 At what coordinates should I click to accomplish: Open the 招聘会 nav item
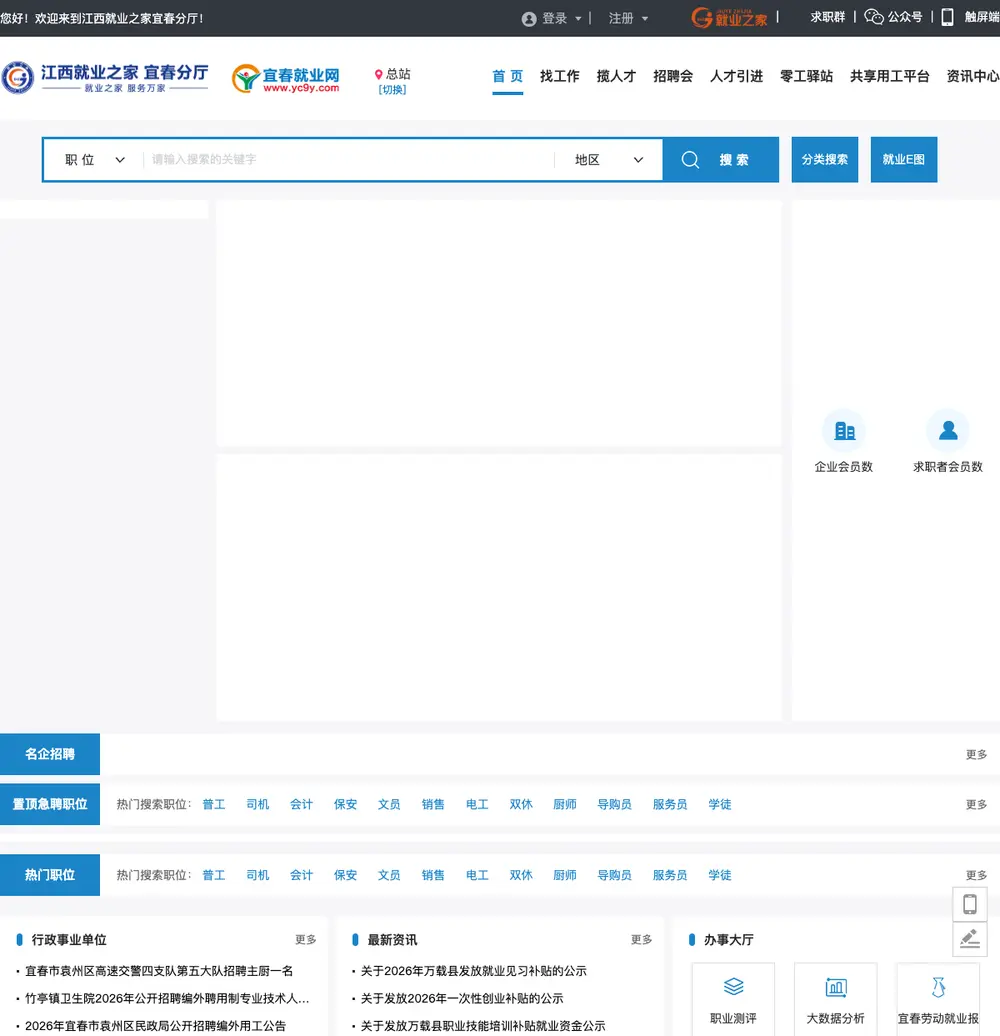pyautogui.click(x=673, y=77)
